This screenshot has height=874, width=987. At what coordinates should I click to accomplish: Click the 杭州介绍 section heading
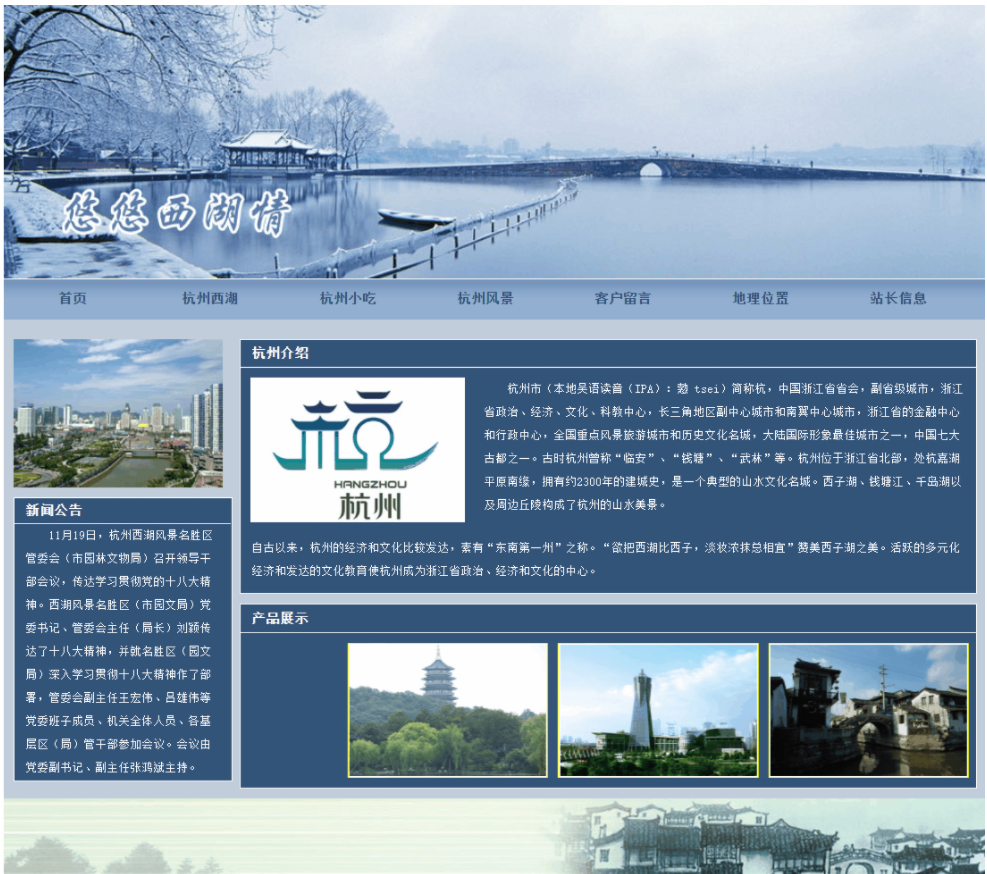(x=280, y=353)
